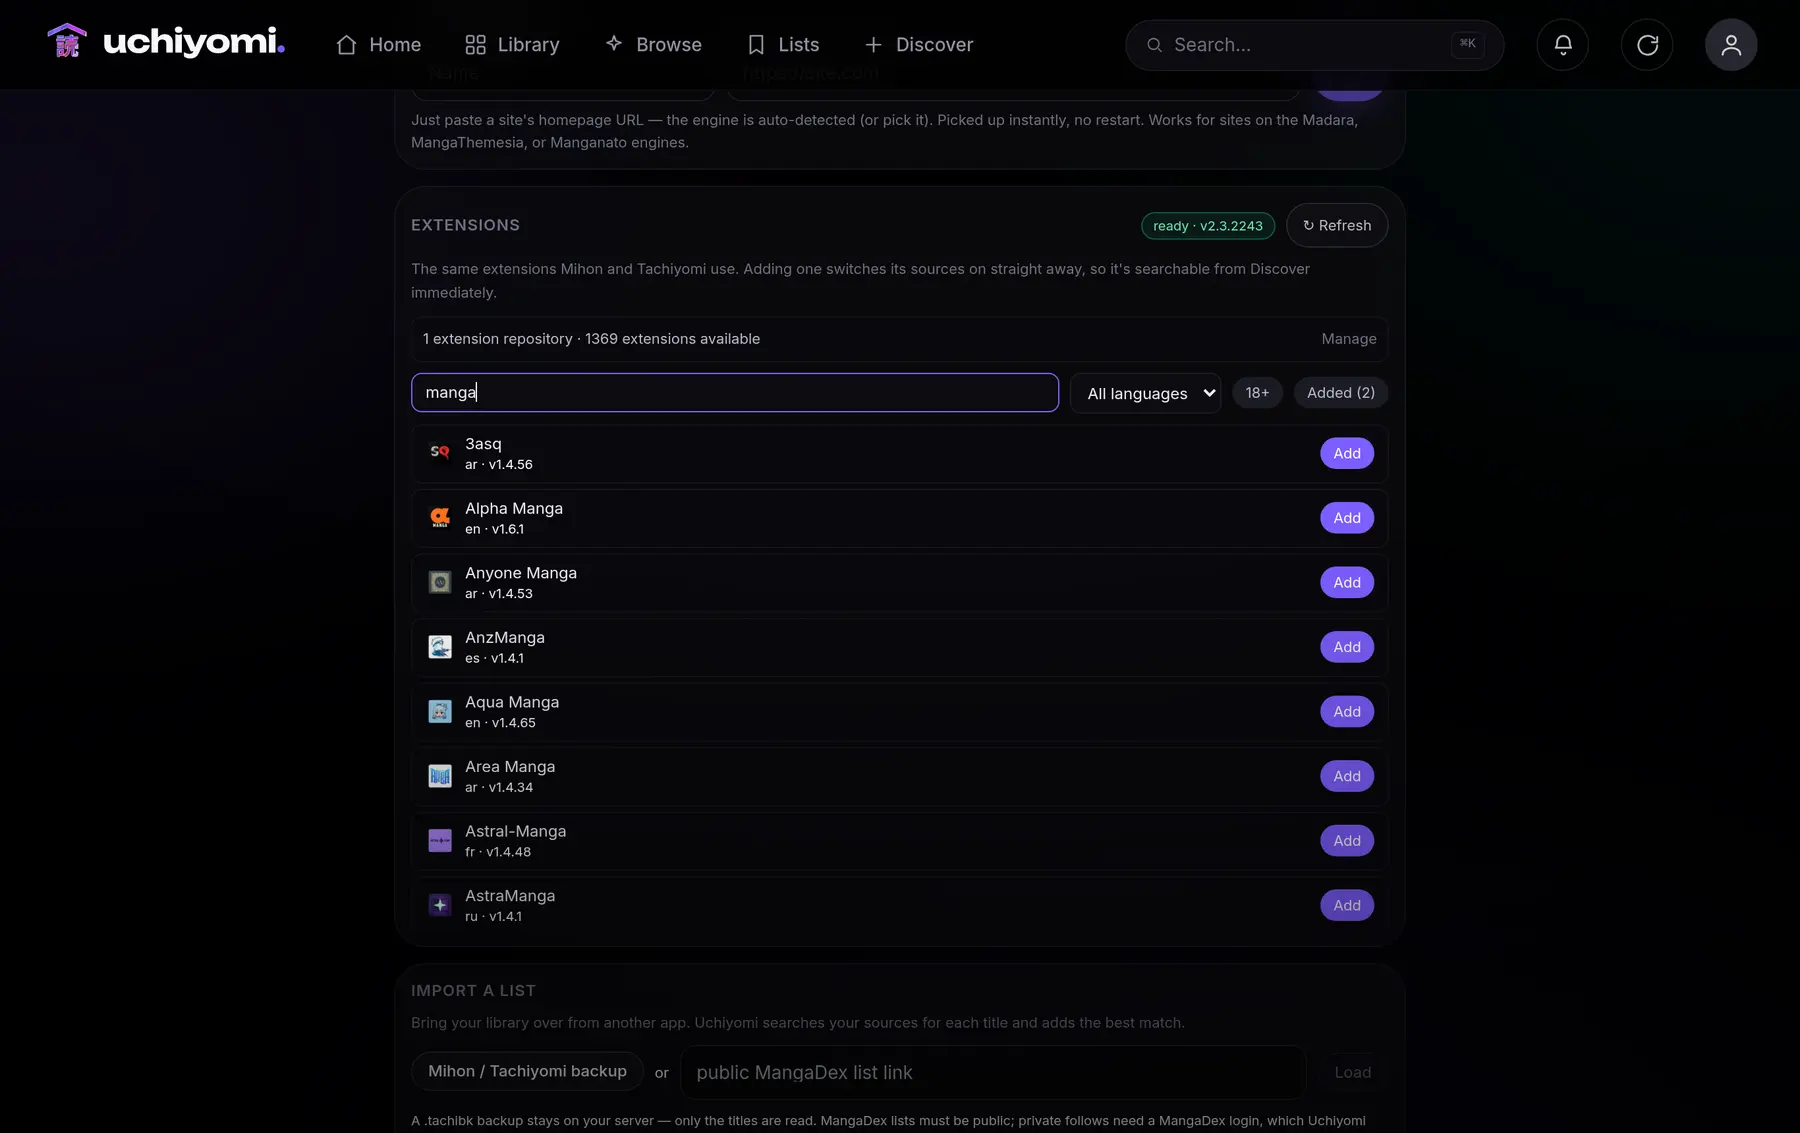
Task: Click the 'ar · v1.4.56' version text
Action: (499, 465)
